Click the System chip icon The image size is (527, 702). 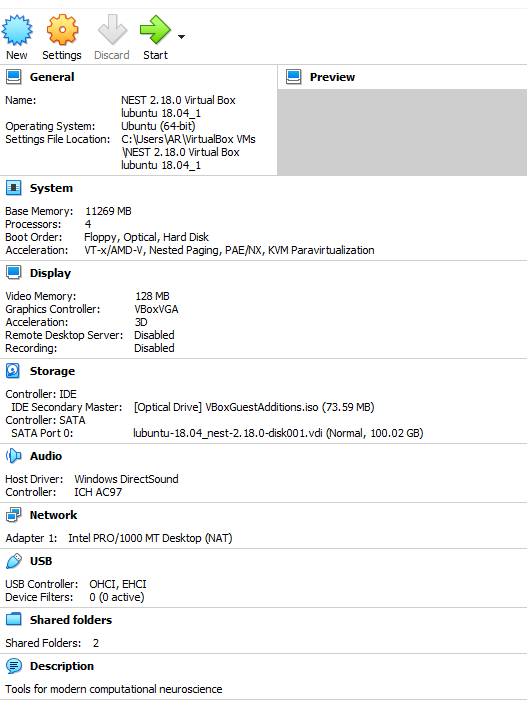coord(14,188)
